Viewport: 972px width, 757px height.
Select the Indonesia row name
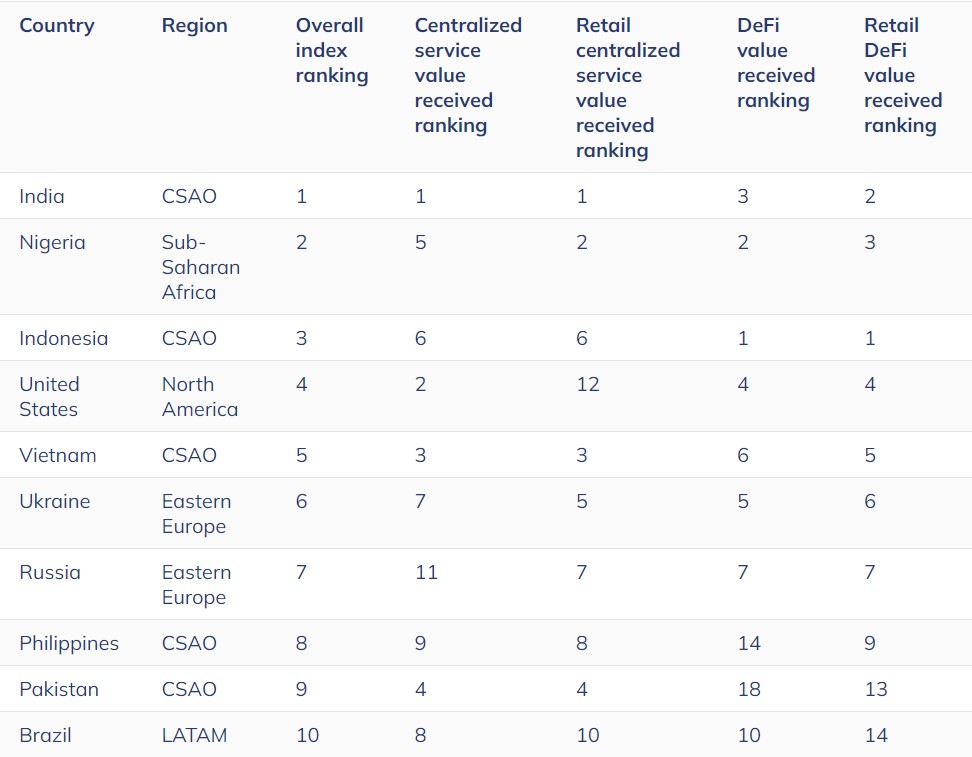click(63, 338)
